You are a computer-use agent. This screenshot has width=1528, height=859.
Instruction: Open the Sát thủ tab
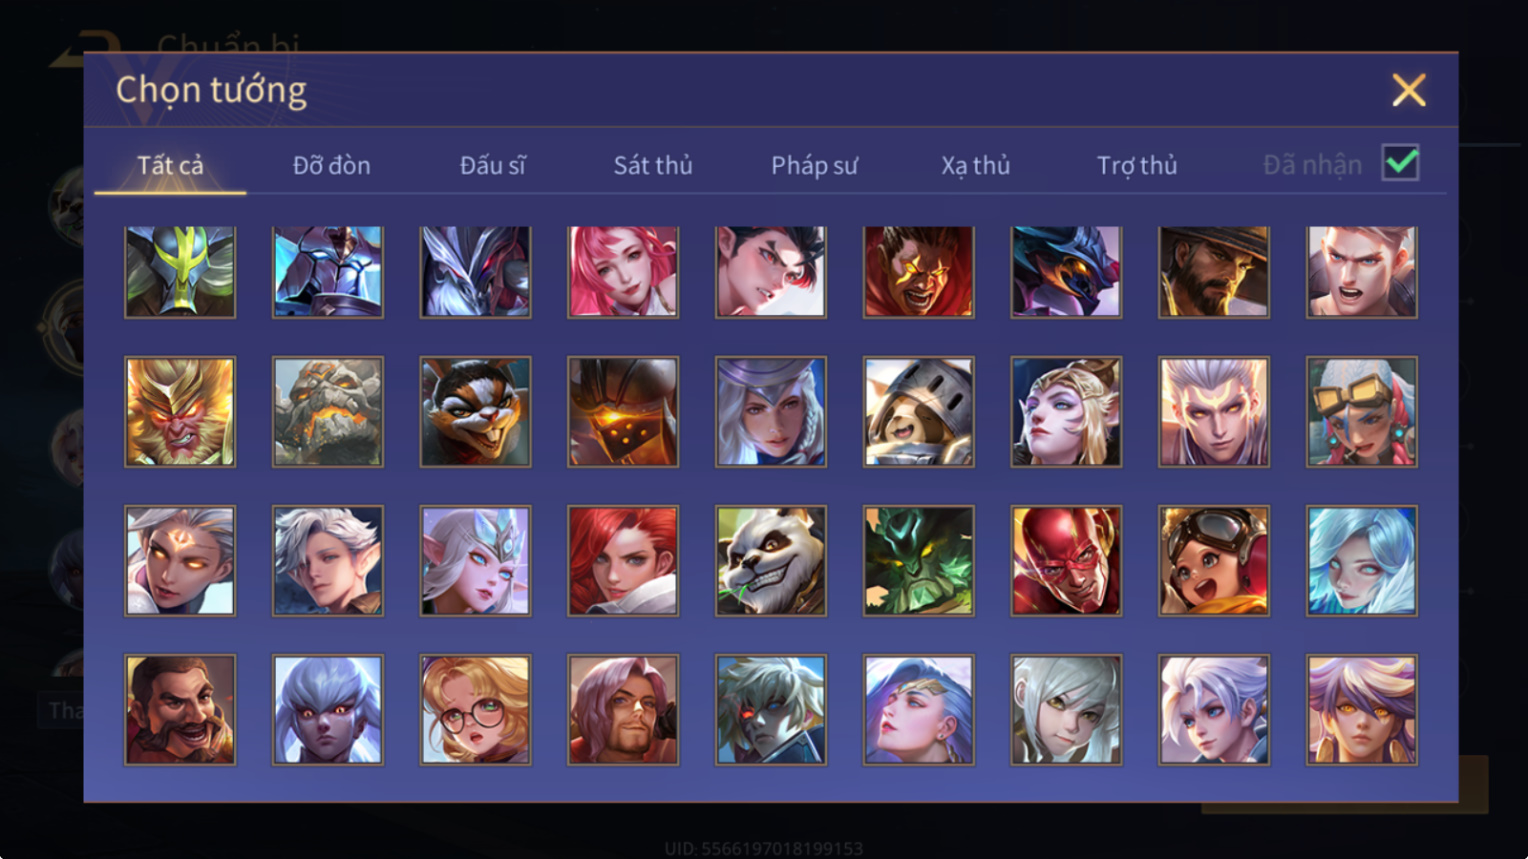653,165
